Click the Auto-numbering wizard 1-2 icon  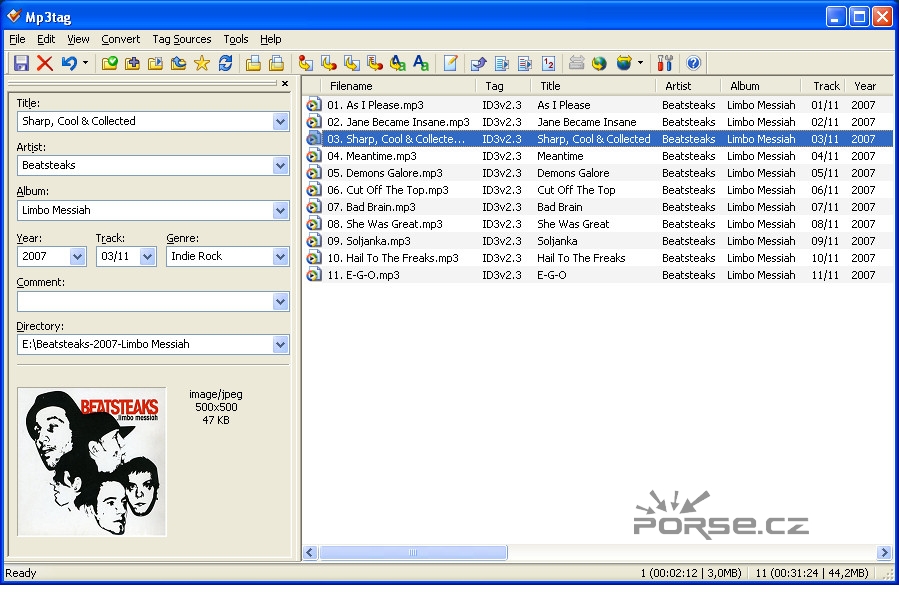(549, 63)
